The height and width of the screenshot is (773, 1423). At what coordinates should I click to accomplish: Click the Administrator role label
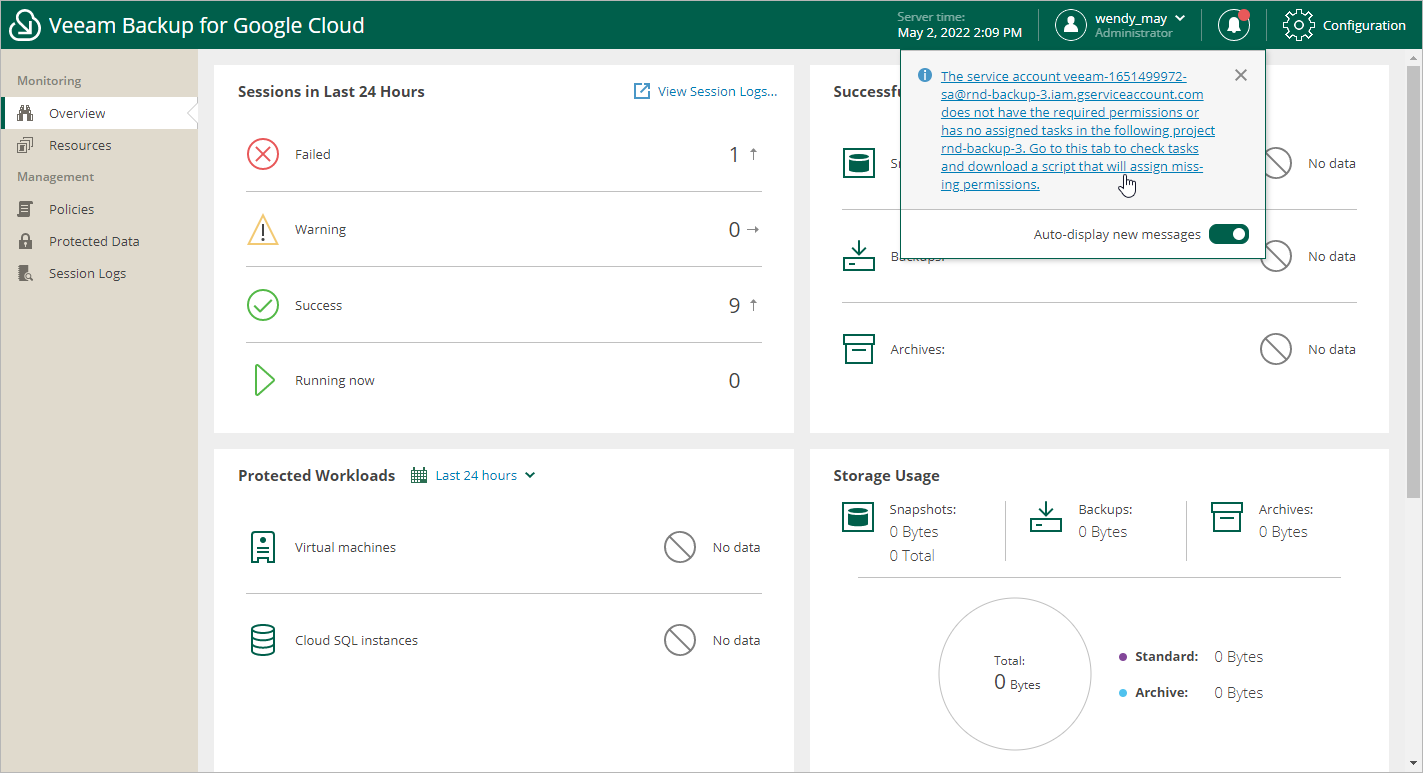[1134, 33]
